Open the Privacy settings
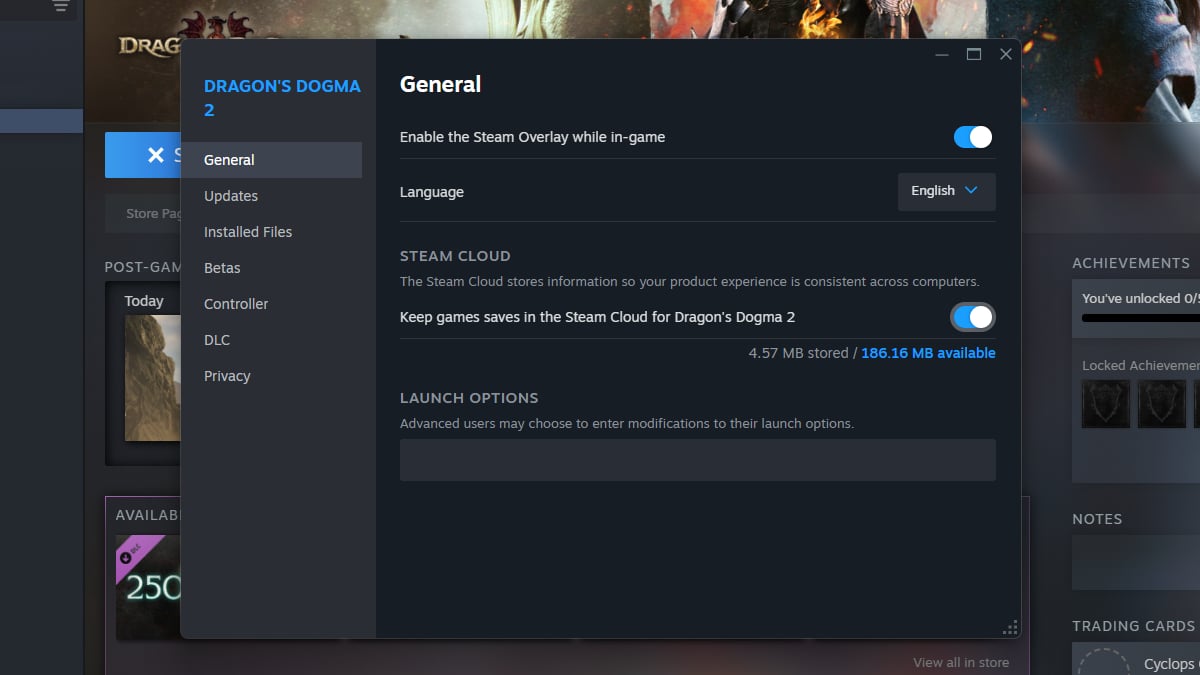The image size is (1200, 675). [x=226, y=376]
